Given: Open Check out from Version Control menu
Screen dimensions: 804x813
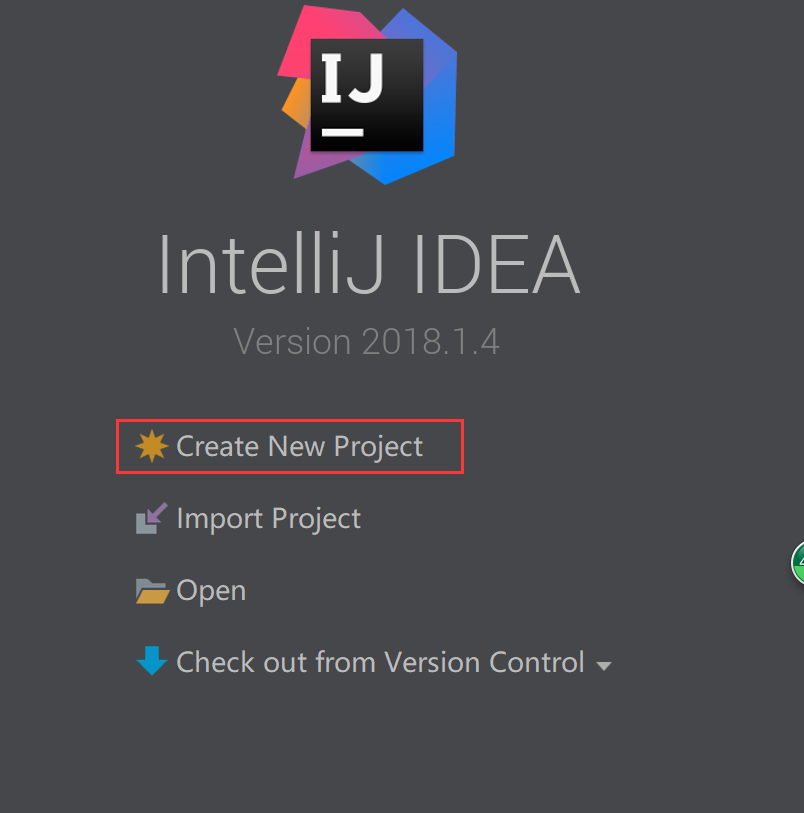Looking at the screenshot, I should [x=380, y=662].
